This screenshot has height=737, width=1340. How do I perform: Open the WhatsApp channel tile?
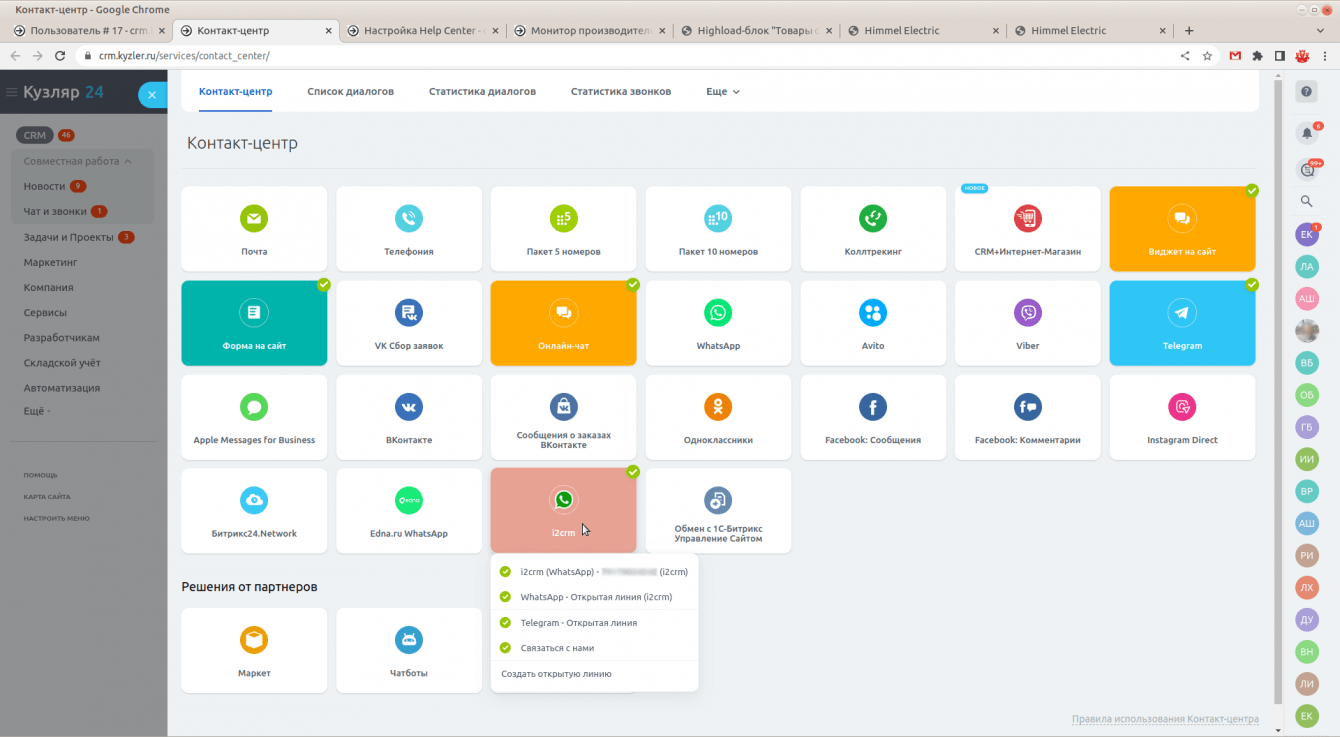[718, 323]
